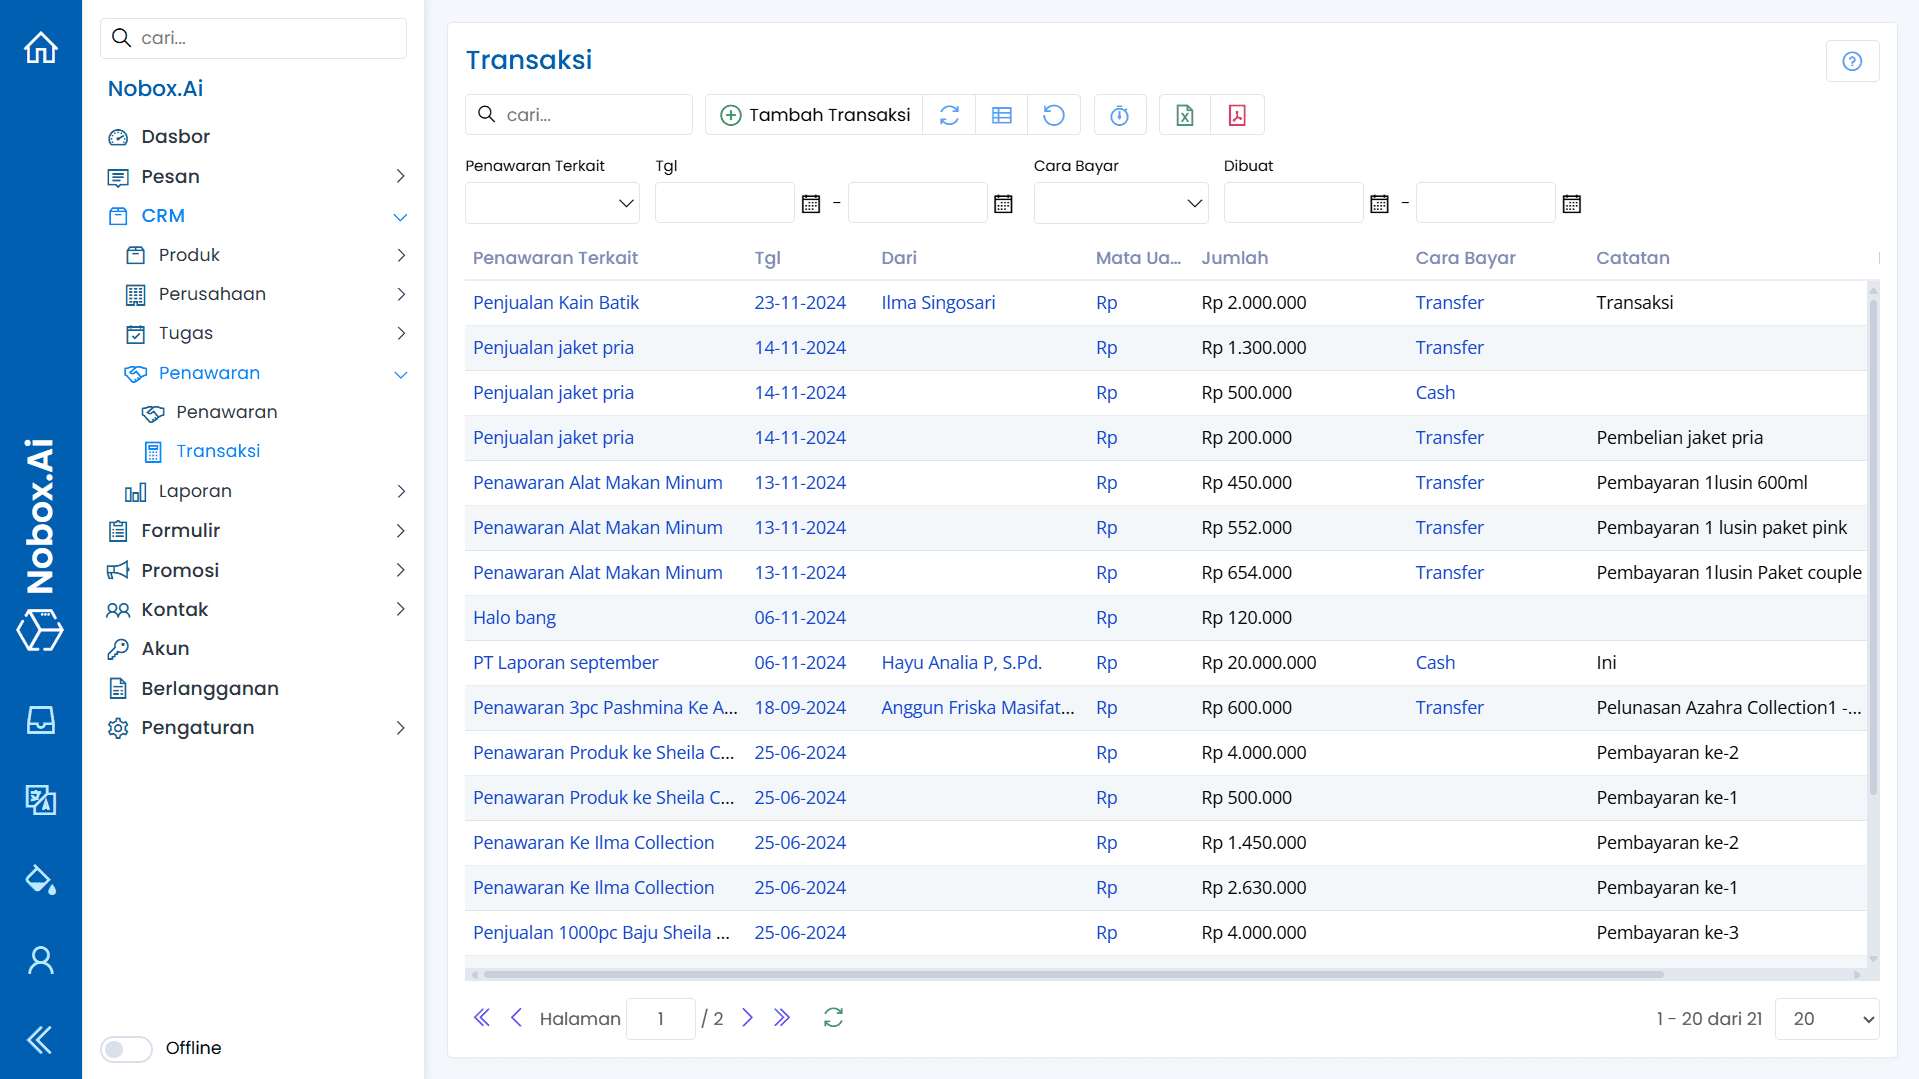Export transactions to Excel

coord(1185,114)
